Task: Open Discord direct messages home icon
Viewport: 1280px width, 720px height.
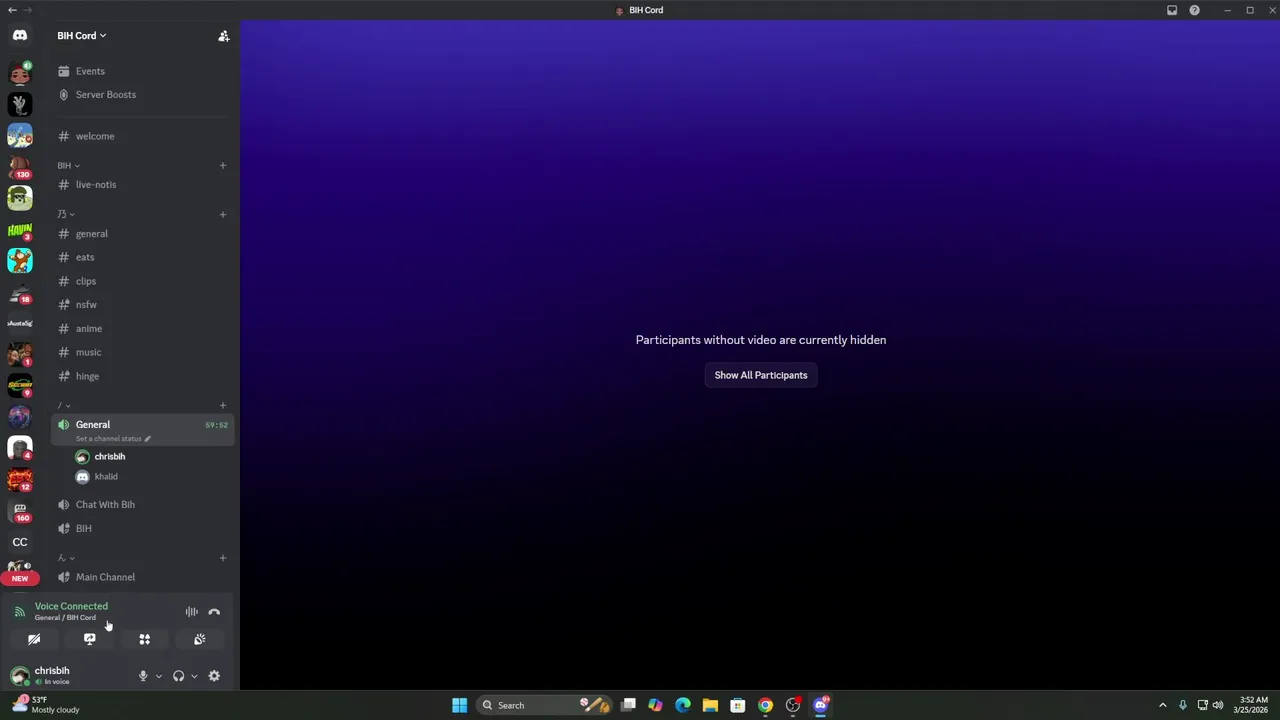Action: [20, 35]
